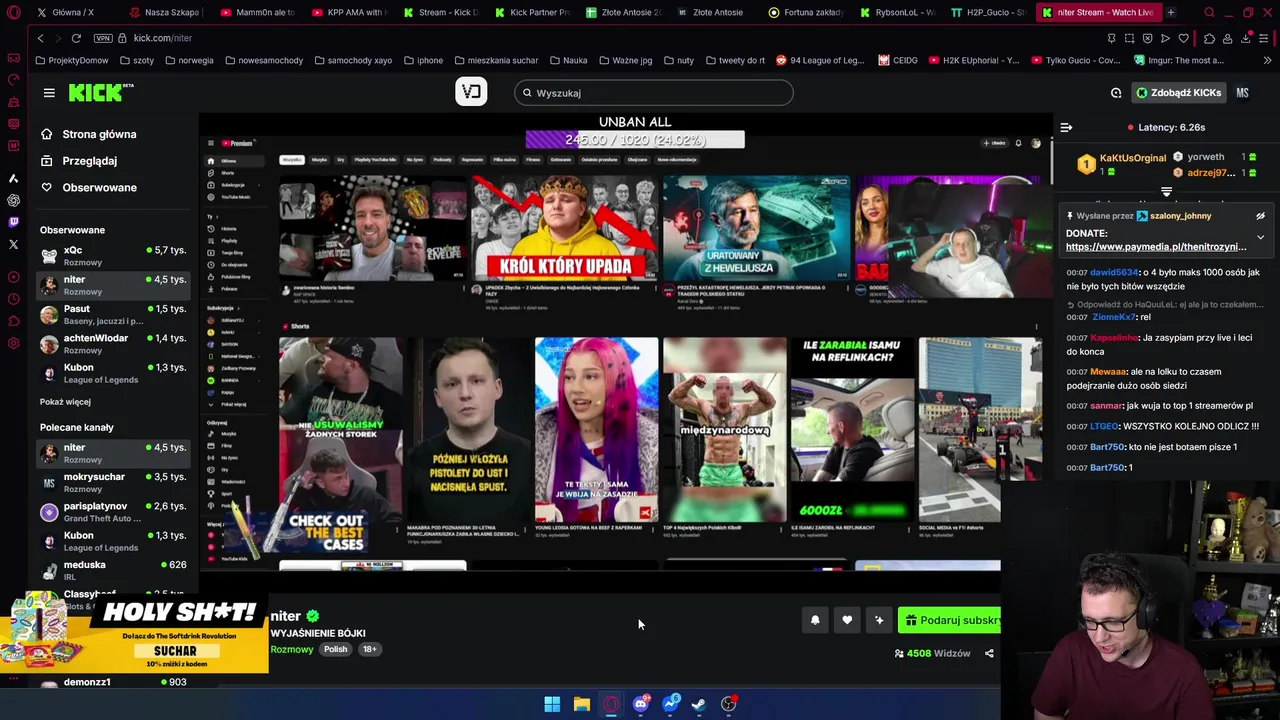Screen dimensions: 1280x720
Task: Open achtenWlodar channel in followed list
Action: (x=112, y=343)
